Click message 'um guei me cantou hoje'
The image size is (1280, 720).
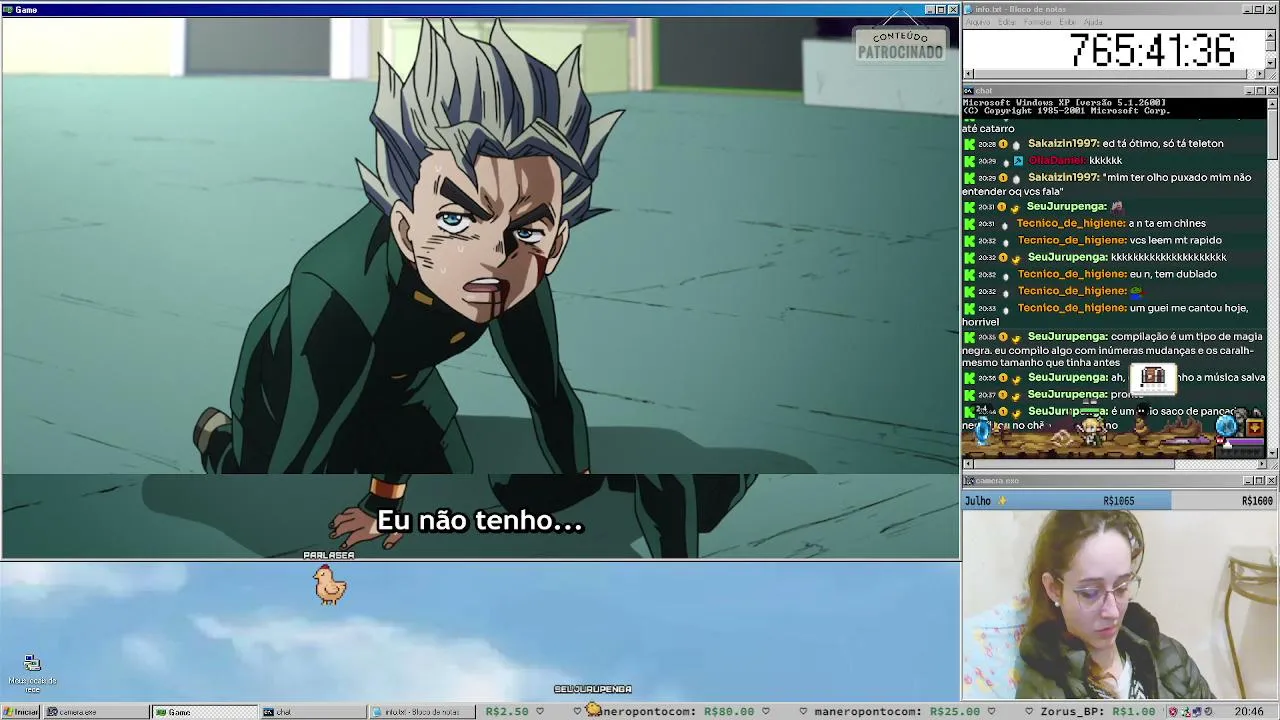[1189, 309]
